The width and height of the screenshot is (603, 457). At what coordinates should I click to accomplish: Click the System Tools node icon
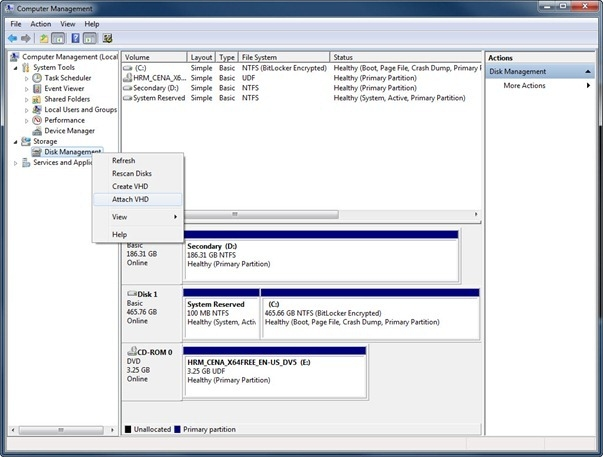coord(26,68)
